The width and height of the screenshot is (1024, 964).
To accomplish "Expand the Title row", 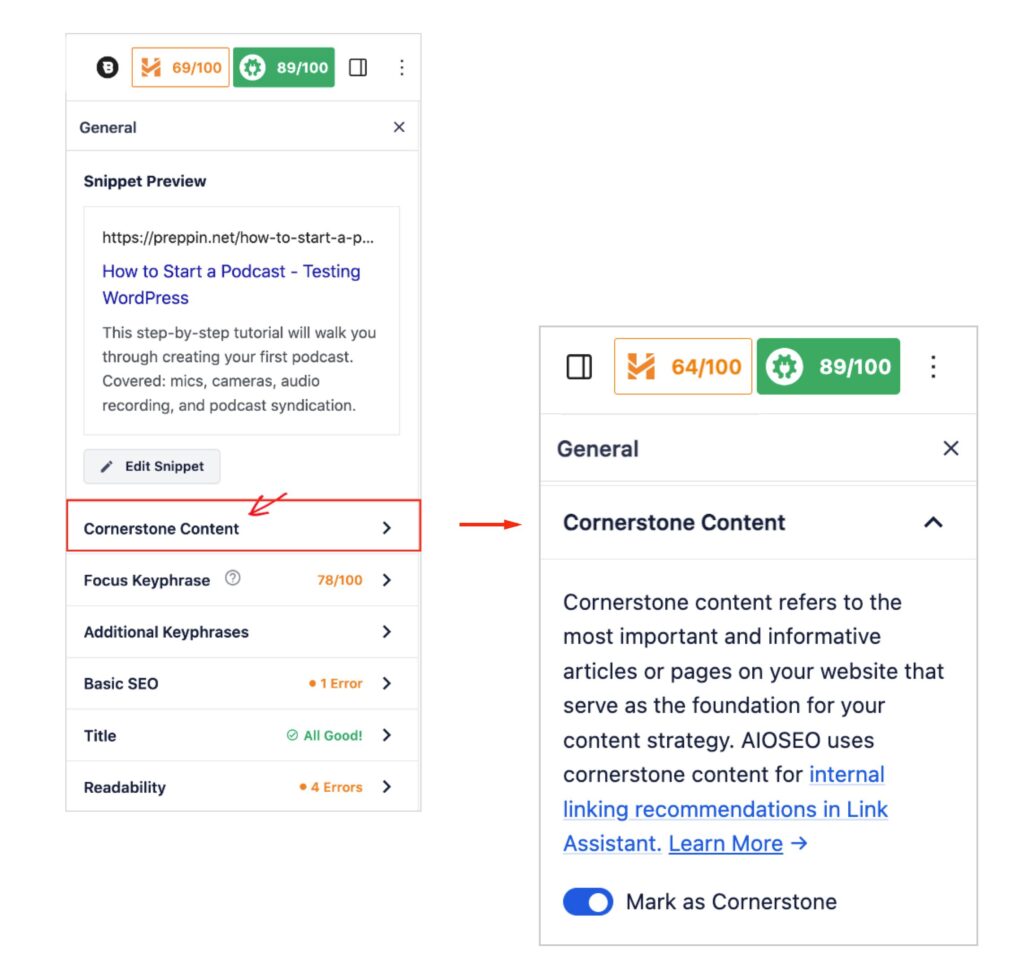I will 243,735.
